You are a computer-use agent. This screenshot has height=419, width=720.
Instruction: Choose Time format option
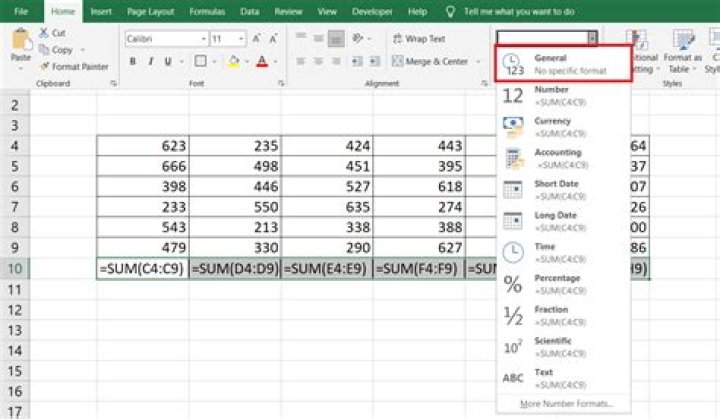[x=563, y=253]
